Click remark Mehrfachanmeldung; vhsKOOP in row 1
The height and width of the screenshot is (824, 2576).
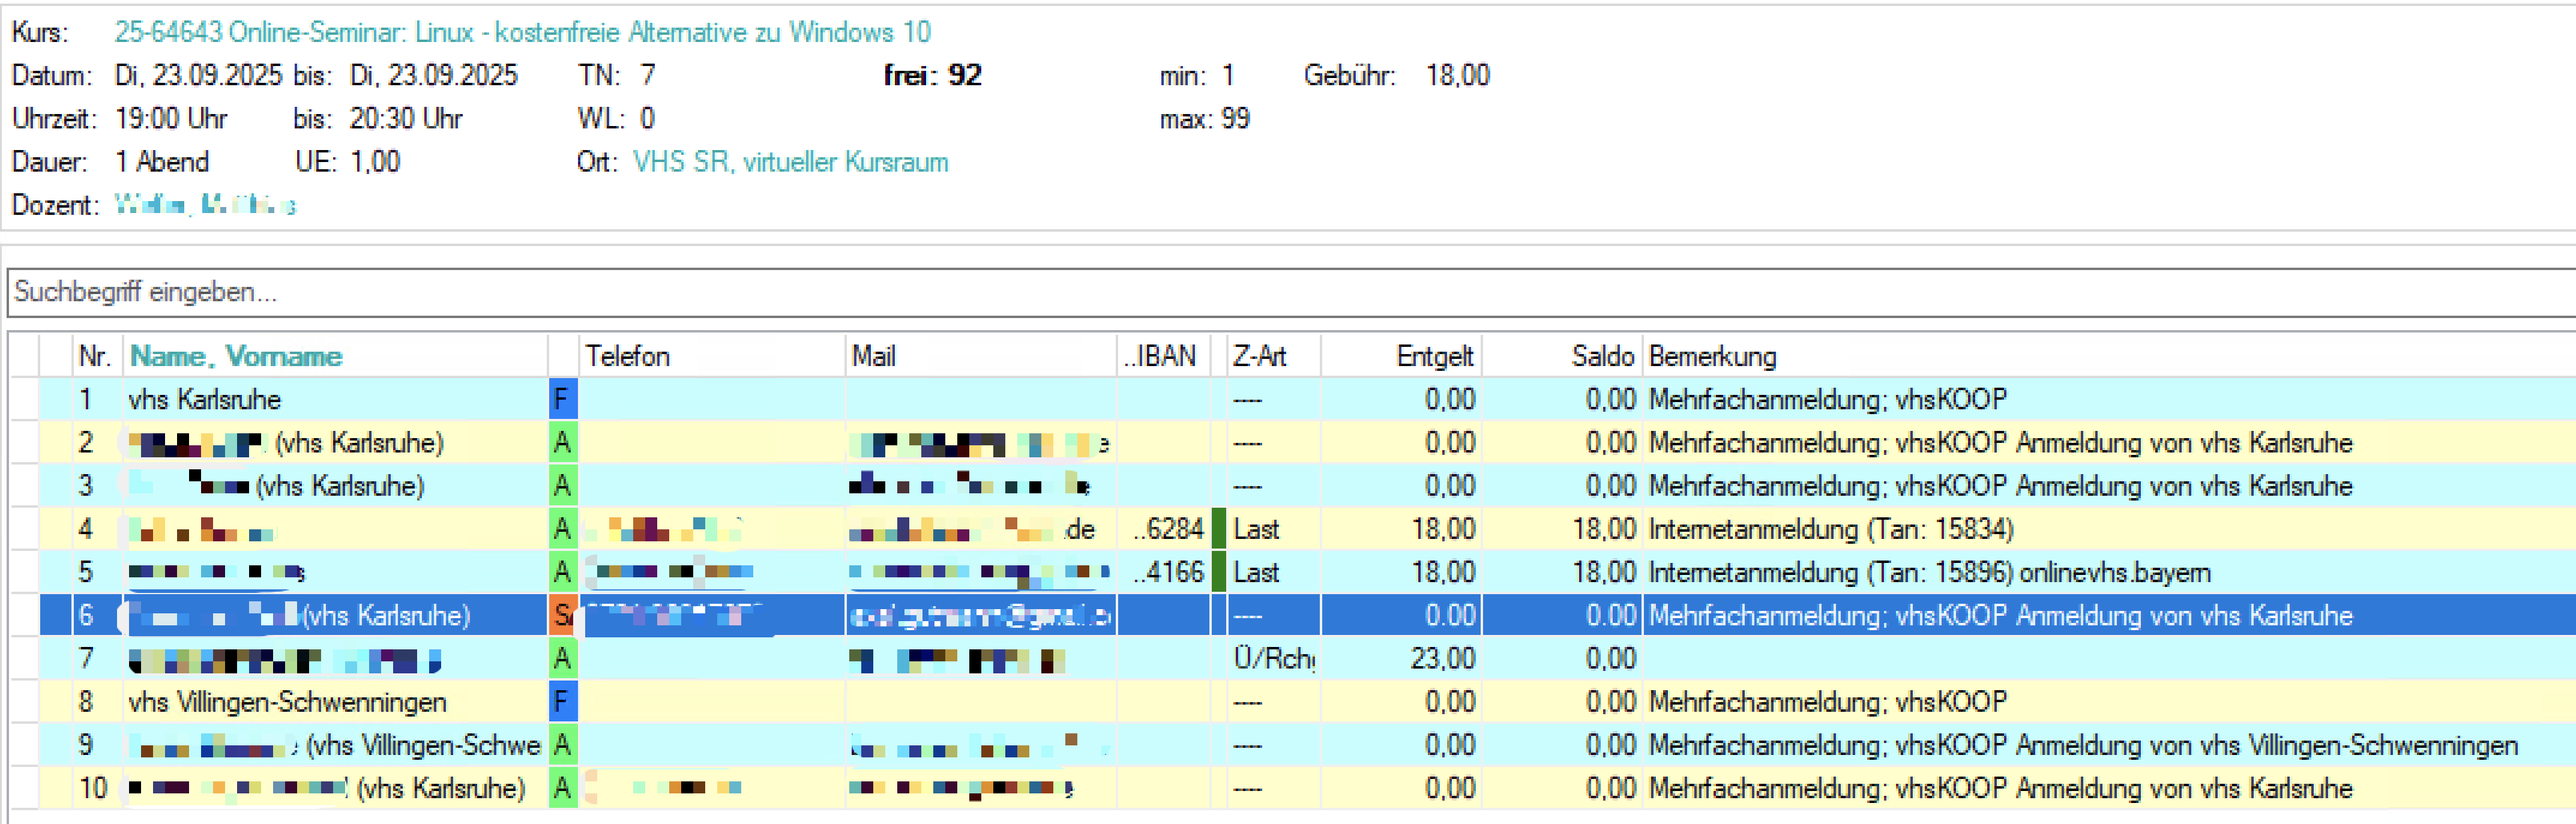click(x=1827, y=399)
